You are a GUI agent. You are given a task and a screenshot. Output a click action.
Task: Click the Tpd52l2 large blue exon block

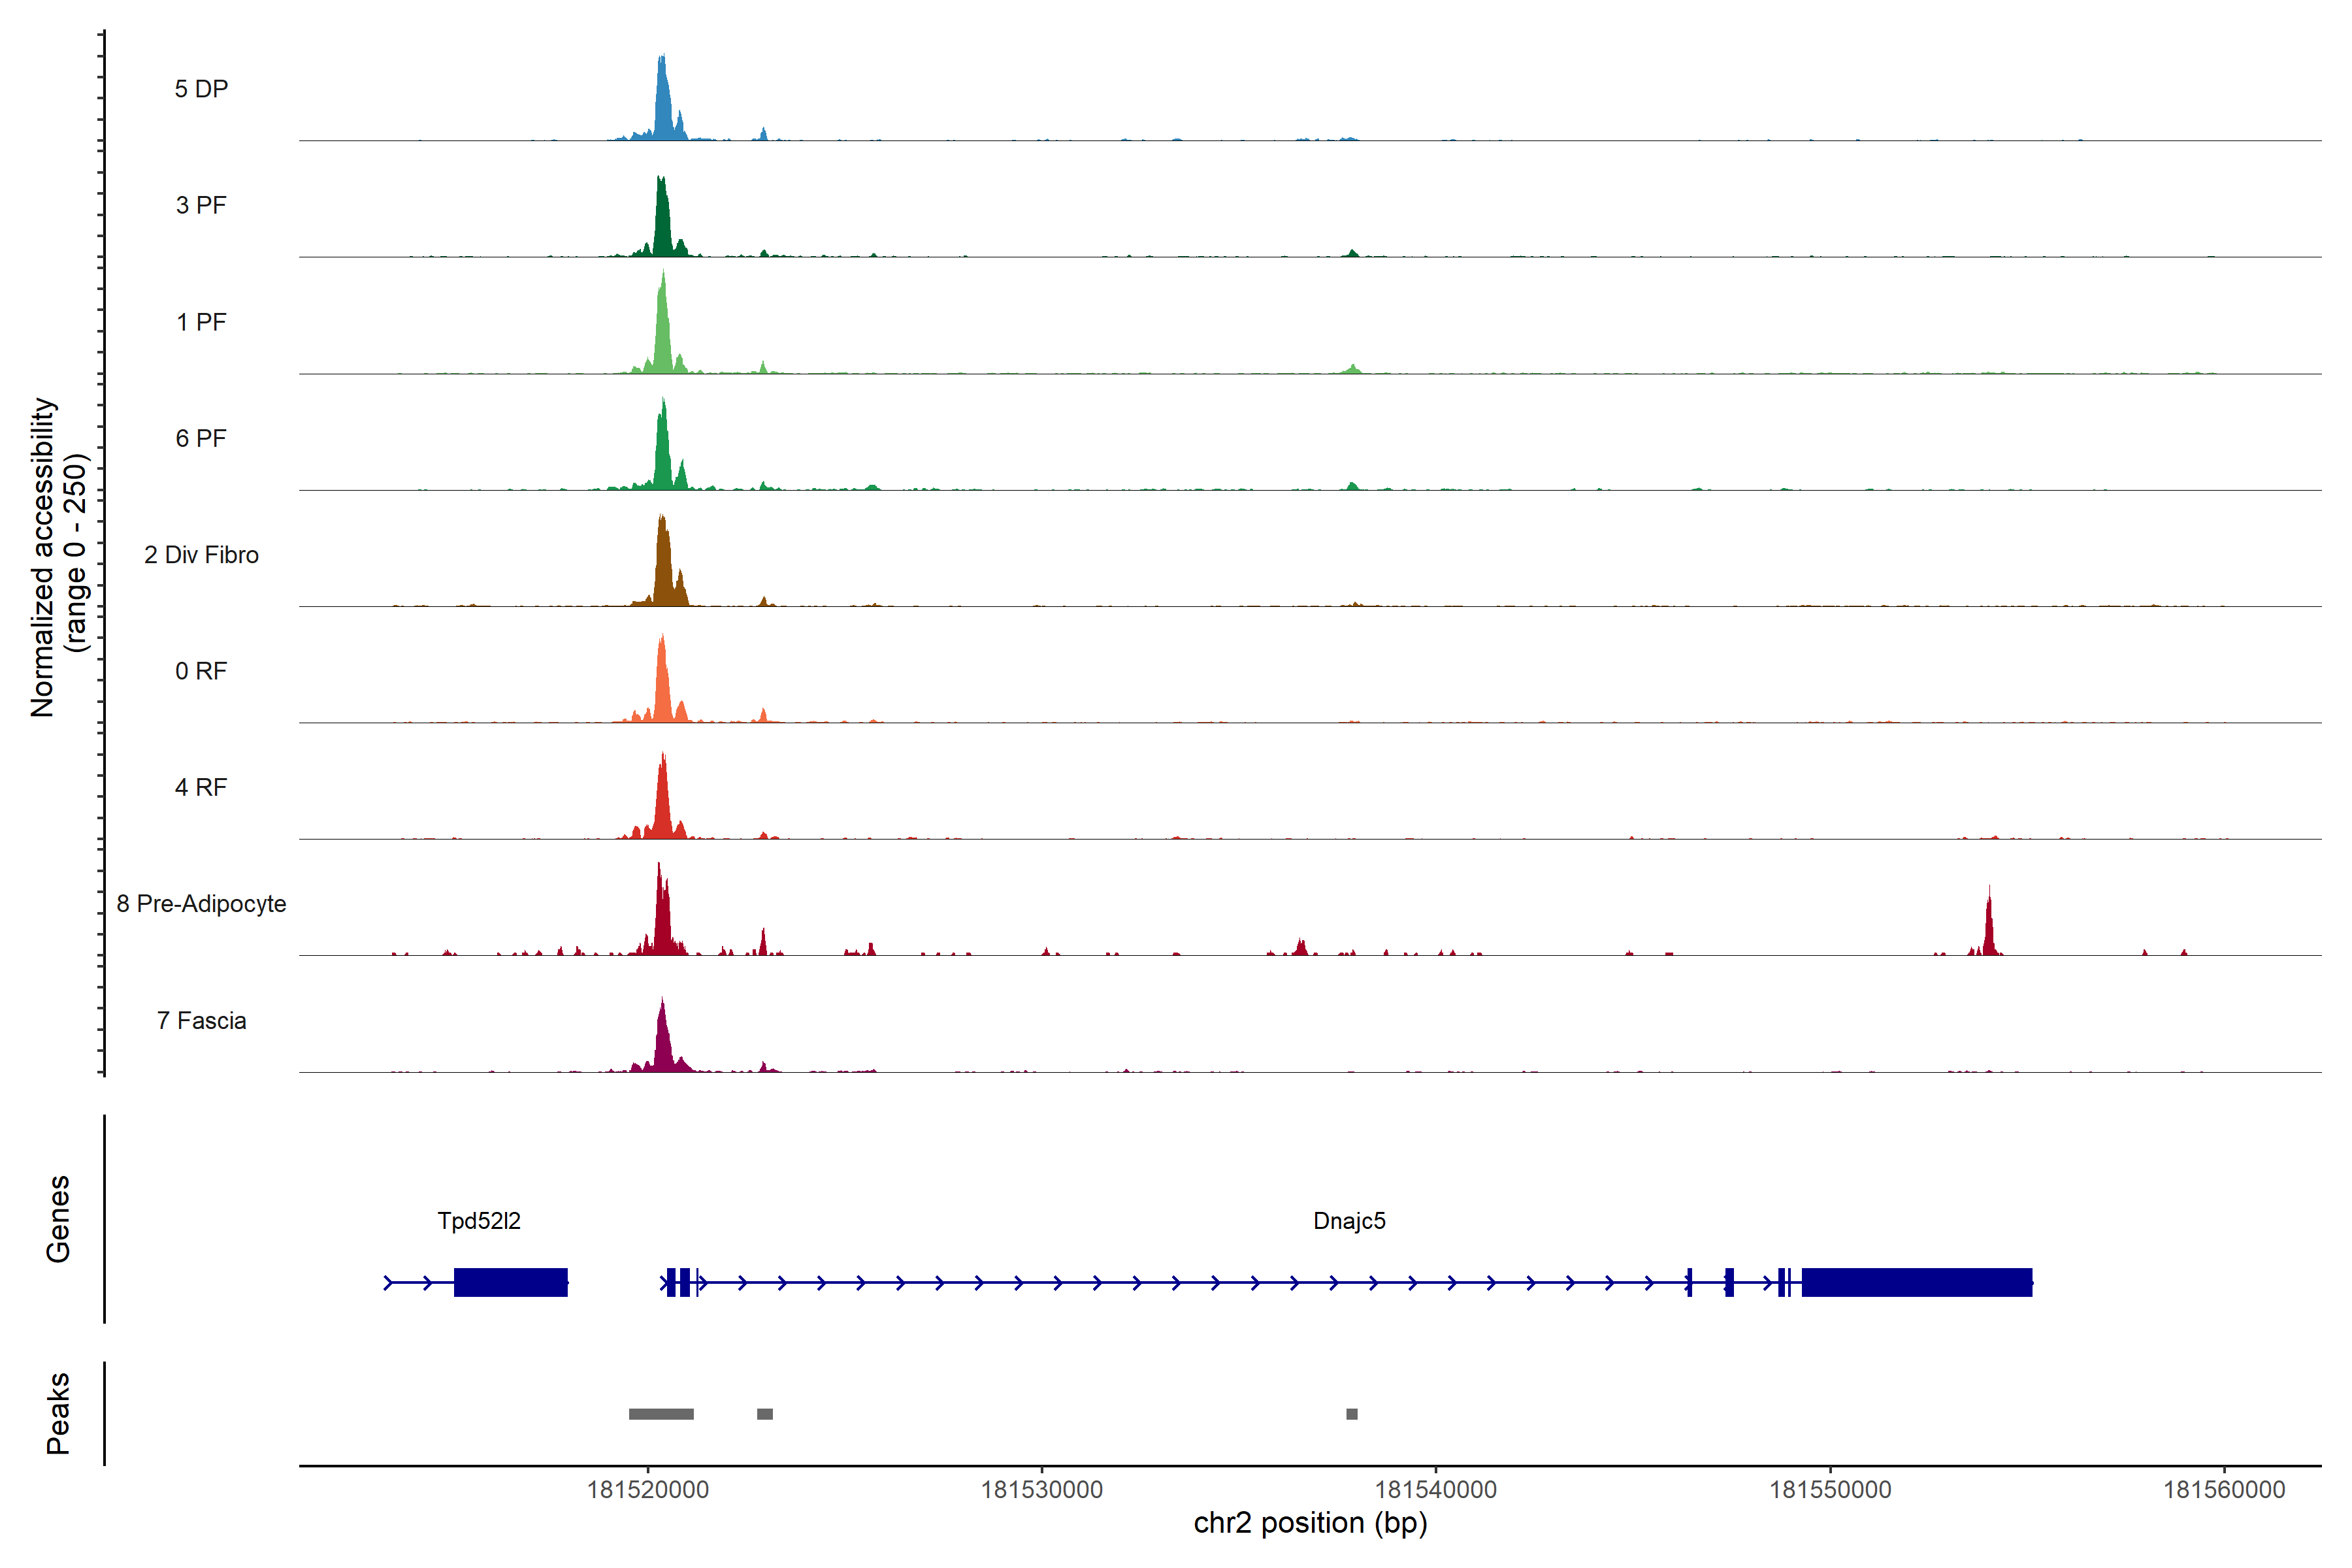pos(510,1282)
